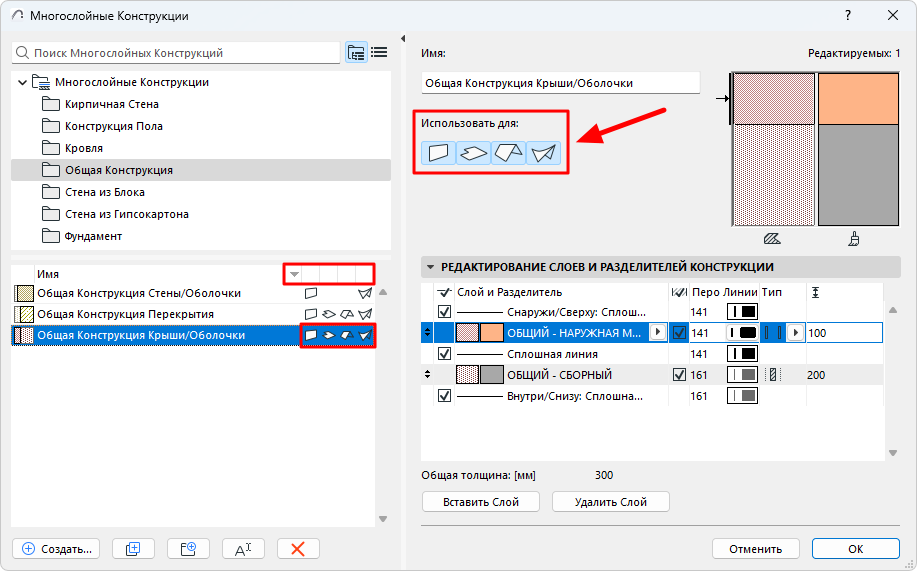This screenshot has height=571, width=917.
Task: Delete the selected composite with red X
Action: pos(298,549)
